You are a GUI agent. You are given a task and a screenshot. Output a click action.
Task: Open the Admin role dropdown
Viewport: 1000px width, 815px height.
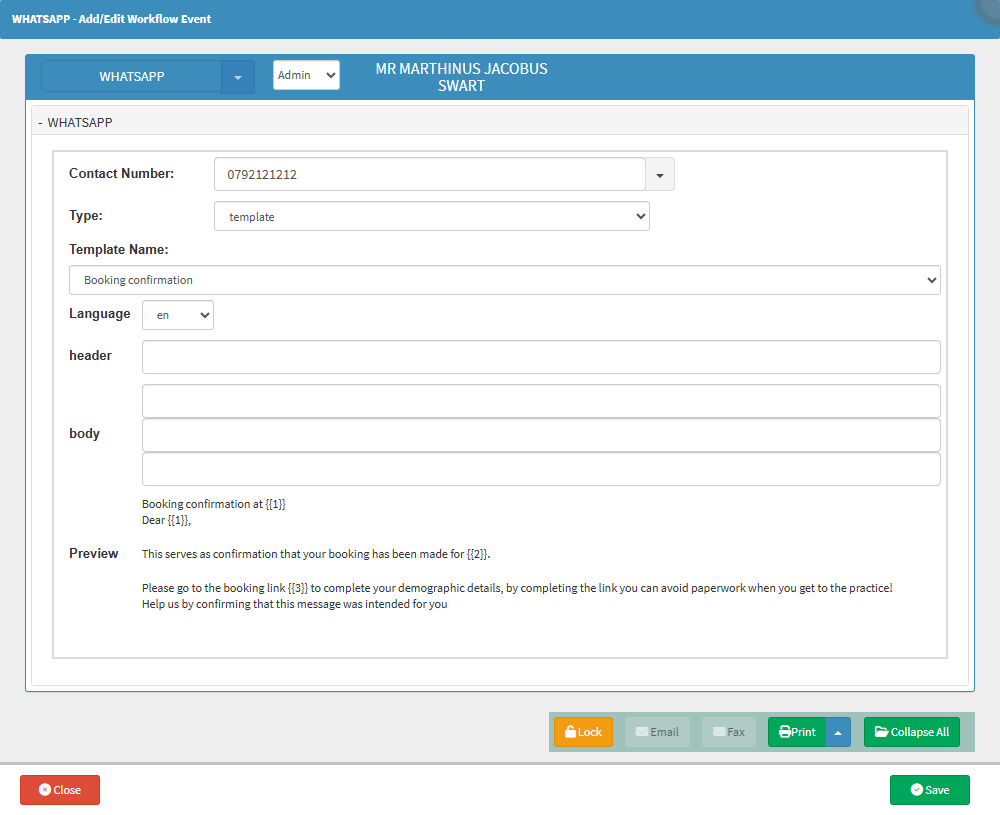click(306, 75)
